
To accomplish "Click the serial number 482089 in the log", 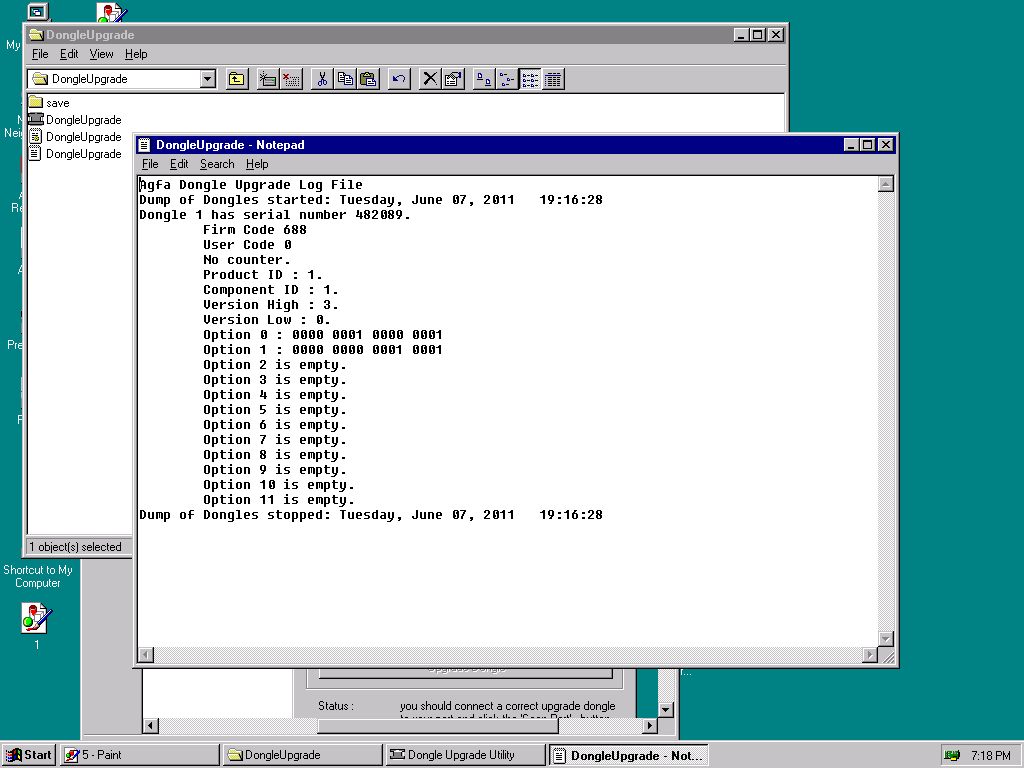I will point(379,215).
